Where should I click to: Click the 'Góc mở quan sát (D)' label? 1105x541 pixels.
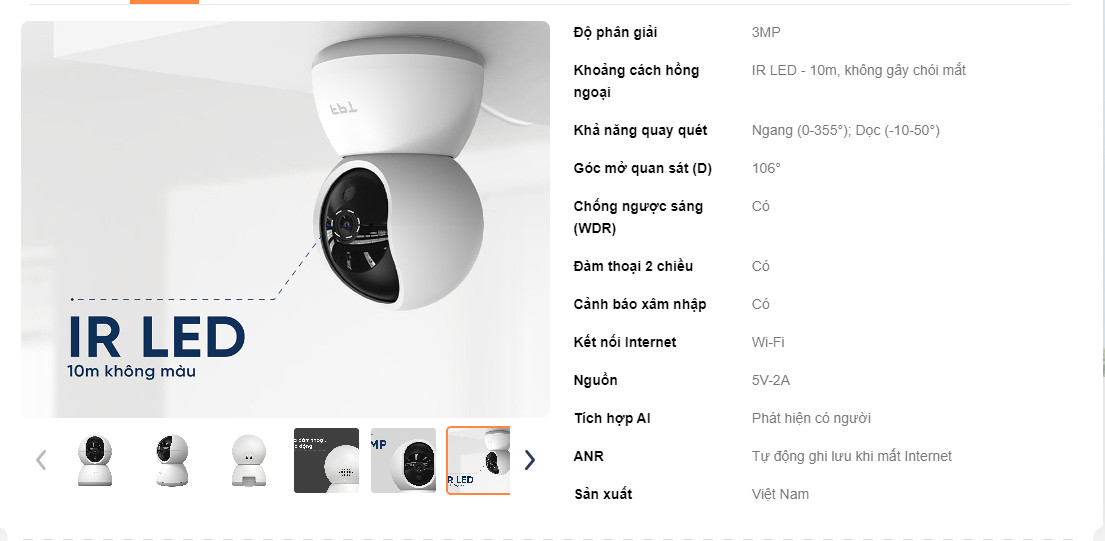(x=643, y=168)
